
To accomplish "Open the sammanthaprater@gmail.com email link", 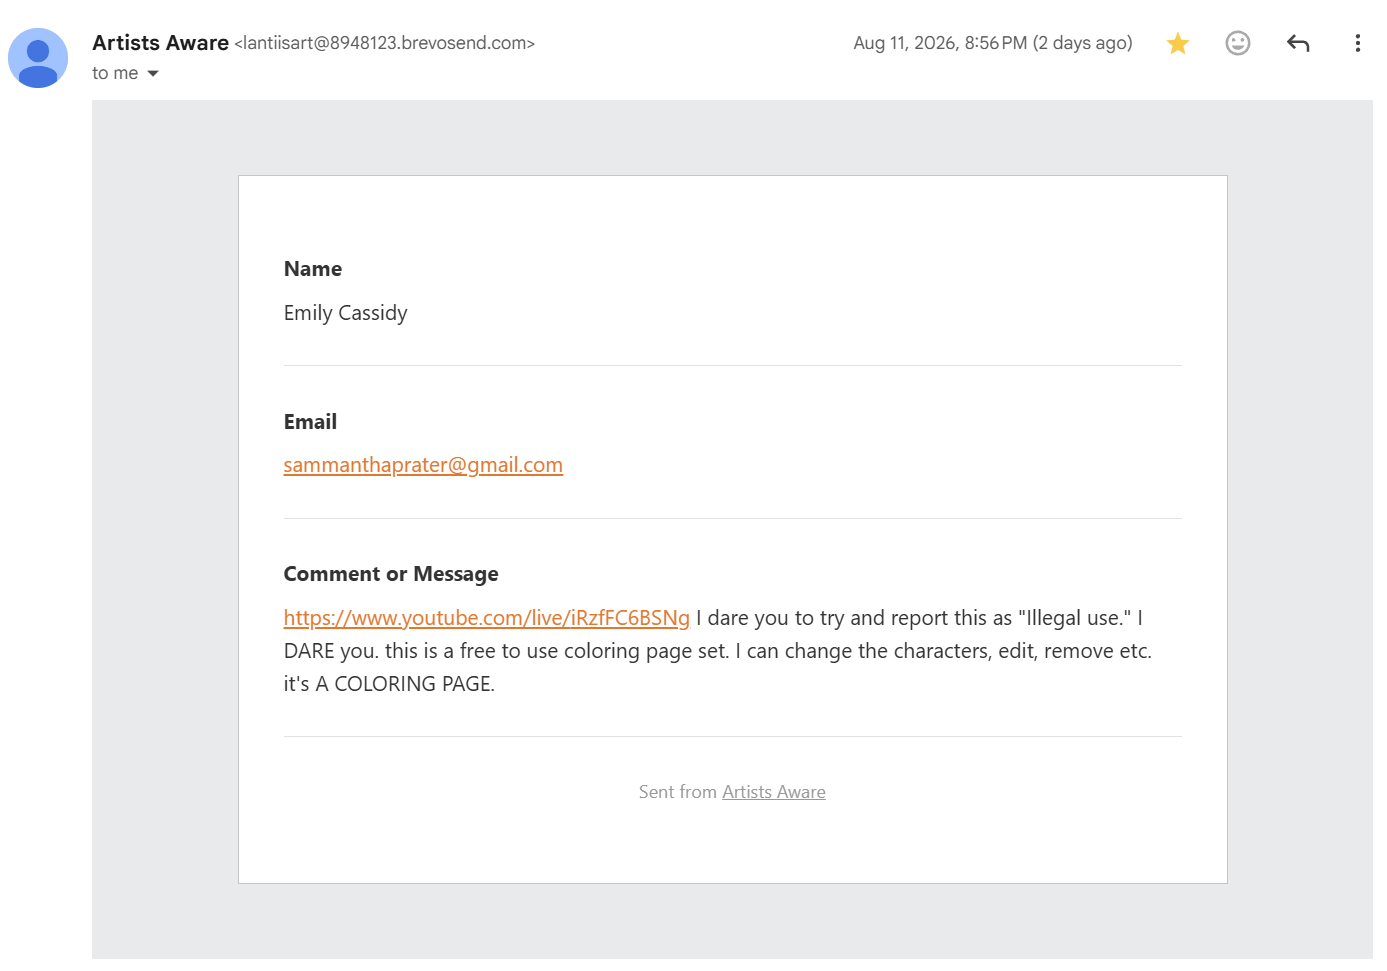I will point(423,465).
